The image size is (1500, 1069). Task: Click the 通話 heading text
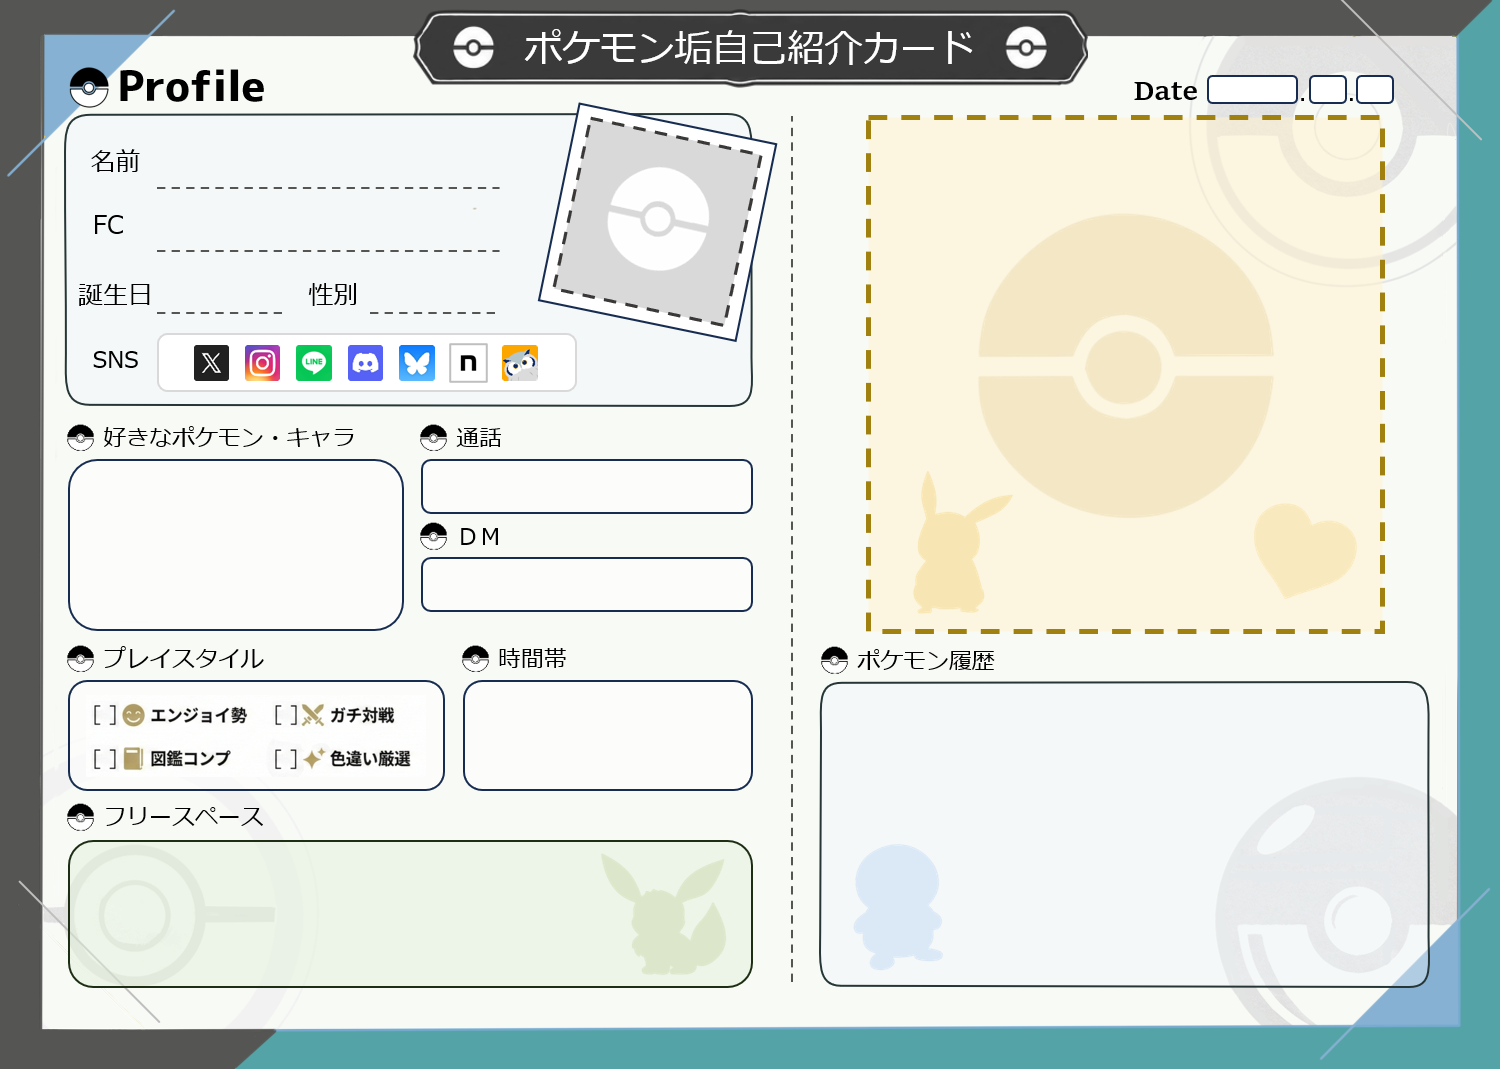[479, 438]
